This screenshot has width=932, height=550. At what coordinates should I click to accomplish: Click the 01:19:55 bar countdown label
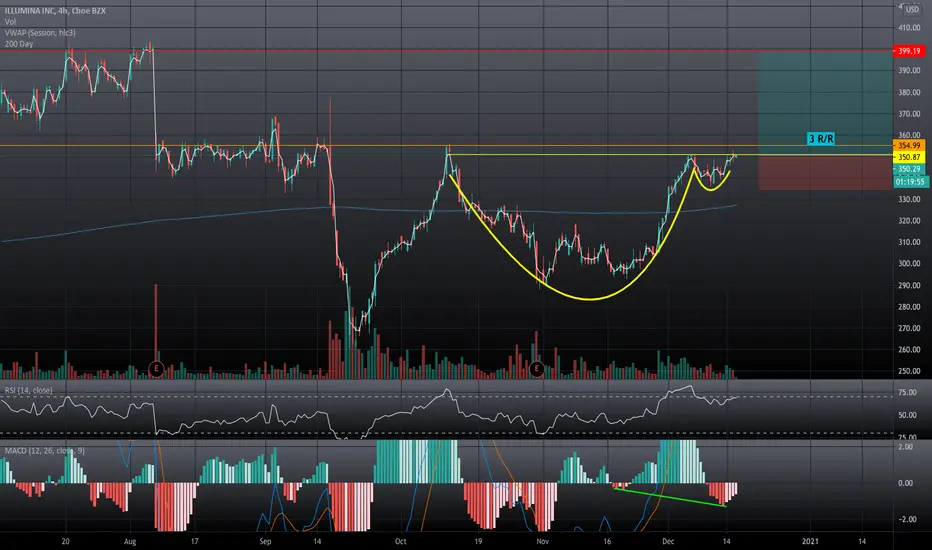pos(911,182)
